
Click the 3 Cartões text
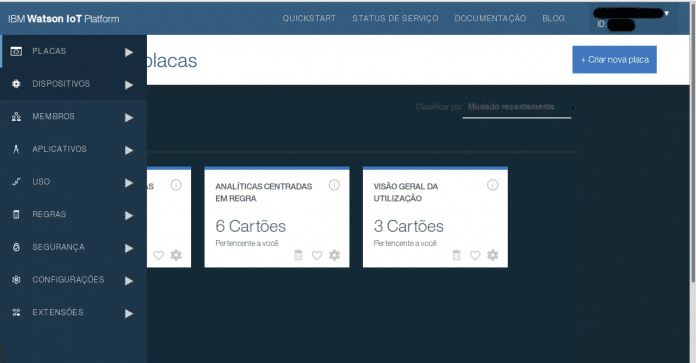coord(408,226)
